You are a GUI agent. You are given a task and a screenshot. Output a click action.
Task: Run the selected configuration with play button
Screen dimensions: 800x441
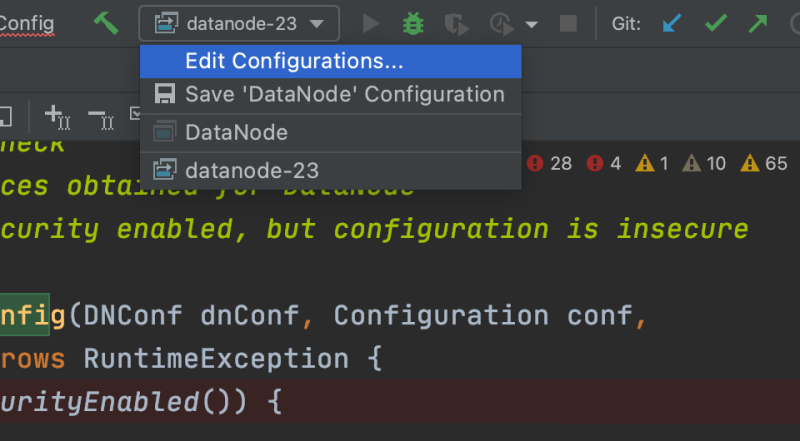pyautogui.click(x=371, y=23)
